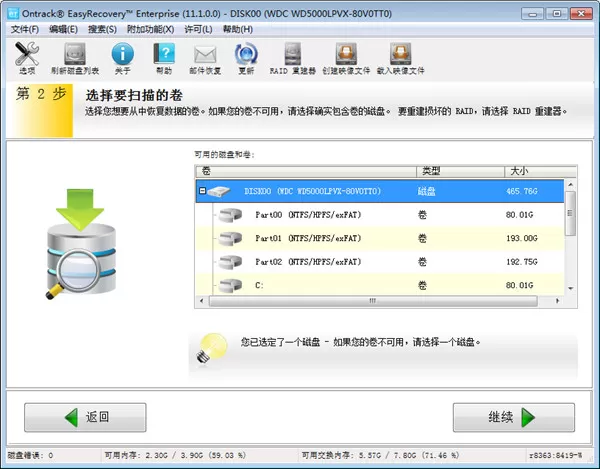Click the r8363:8419 build text
The height and width of the screenshot is (469, 600).
point(555,456)
